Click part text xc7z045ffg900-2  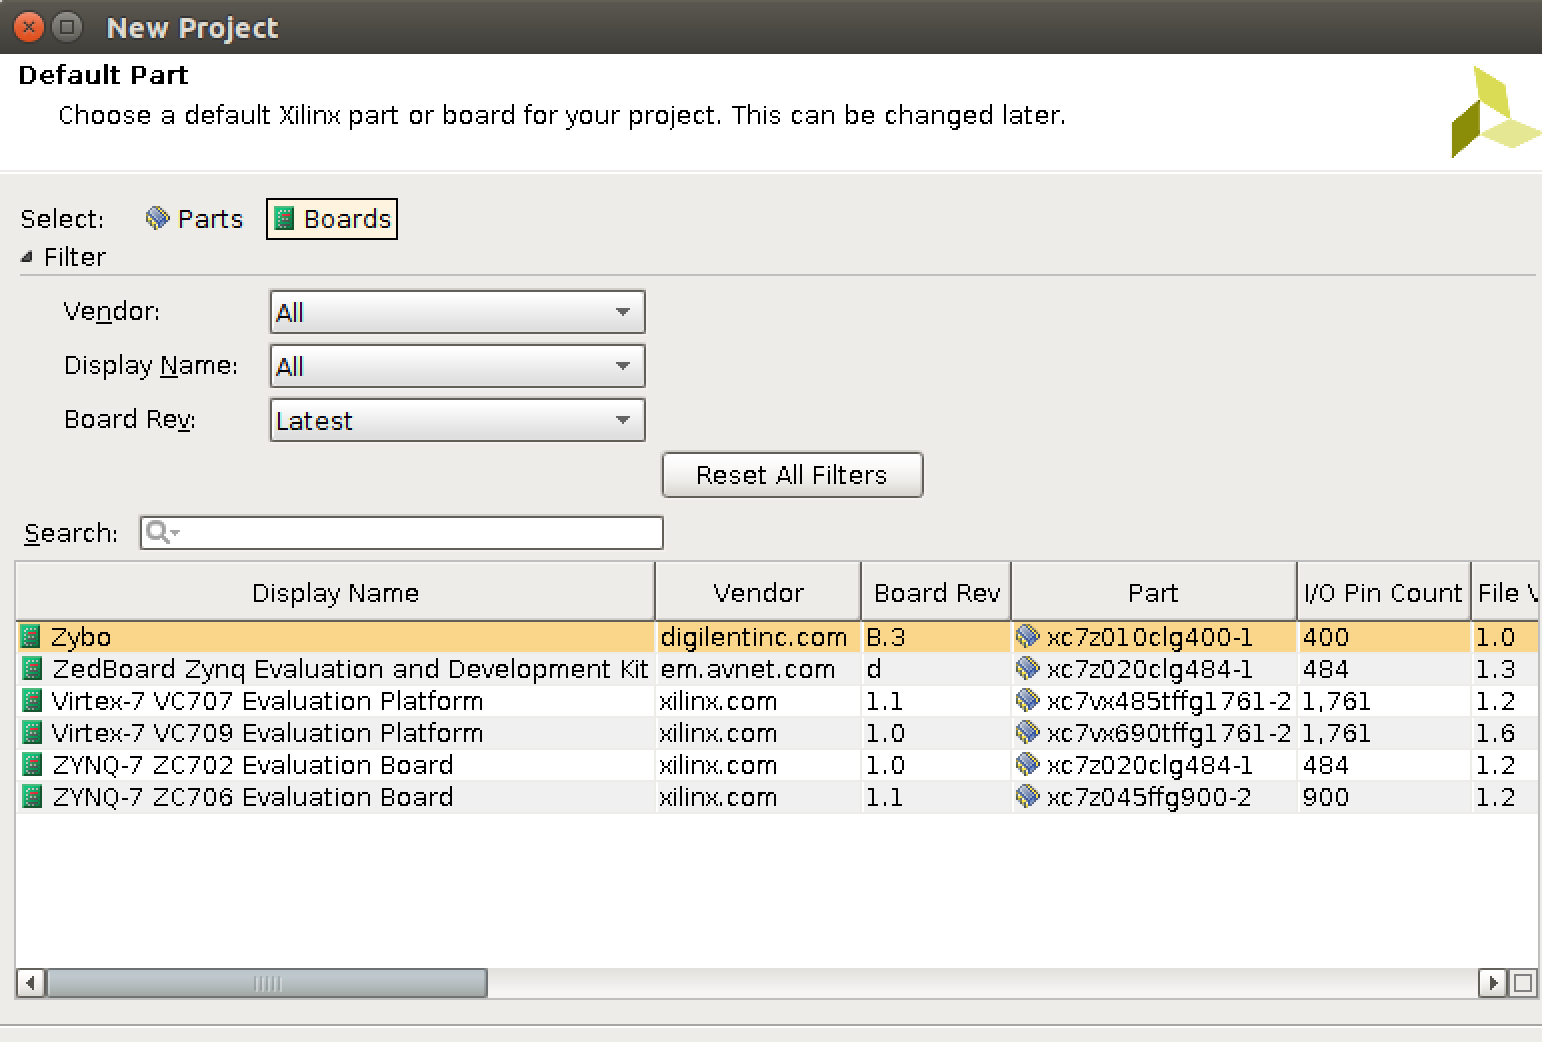click(1149, 797)
